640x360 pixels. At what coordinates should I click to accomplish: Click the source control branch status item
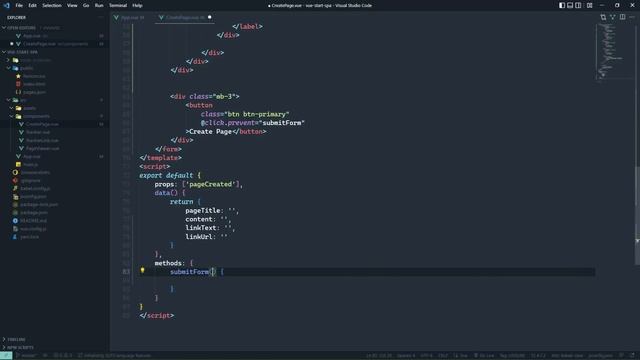point(27,356)
